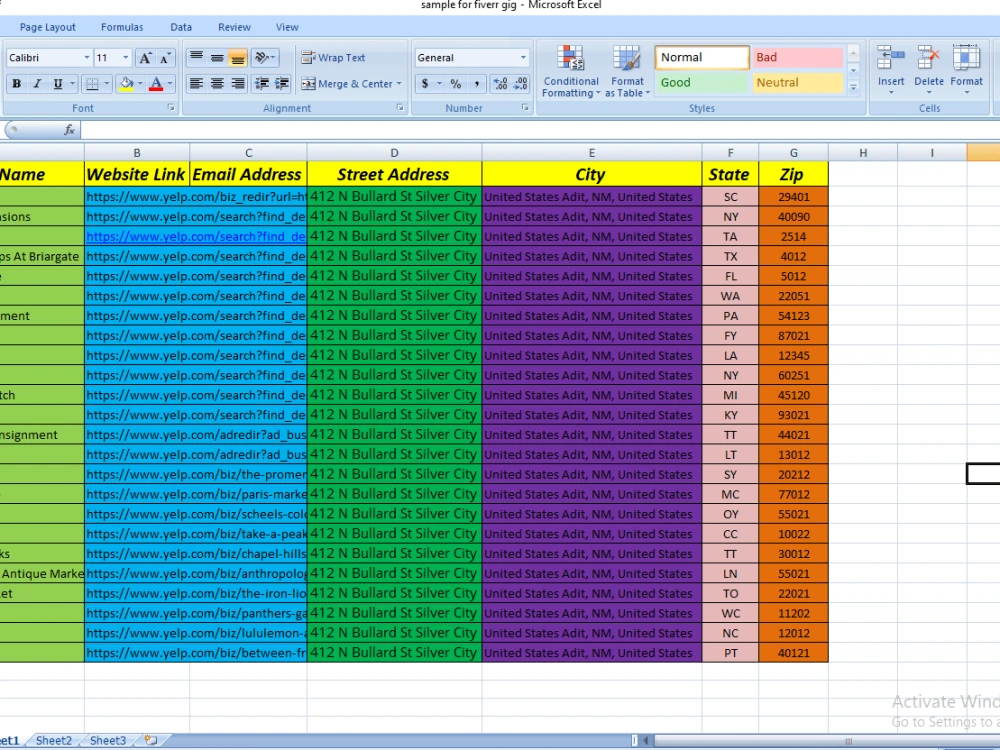
Task: Increase font size with Grow Font
Action: tap(145, 58)
